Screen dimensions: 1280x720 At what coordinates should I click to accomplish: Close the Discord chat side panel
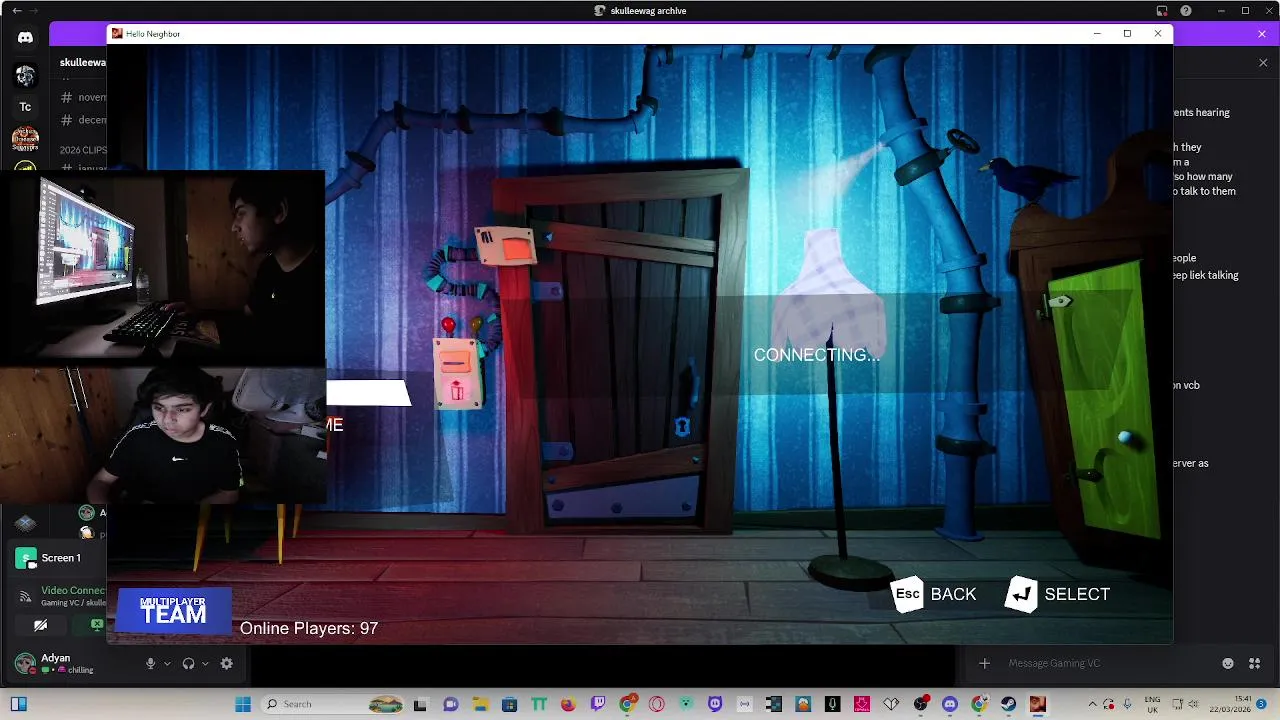point(1263,63)
